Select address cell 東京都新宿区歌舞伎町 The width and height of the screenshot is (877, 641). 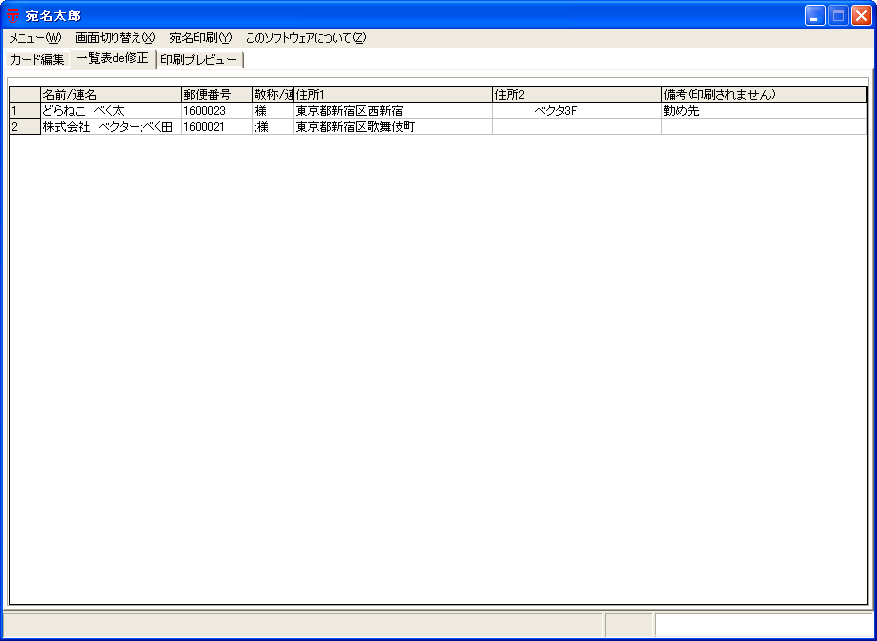click(393, 127)
